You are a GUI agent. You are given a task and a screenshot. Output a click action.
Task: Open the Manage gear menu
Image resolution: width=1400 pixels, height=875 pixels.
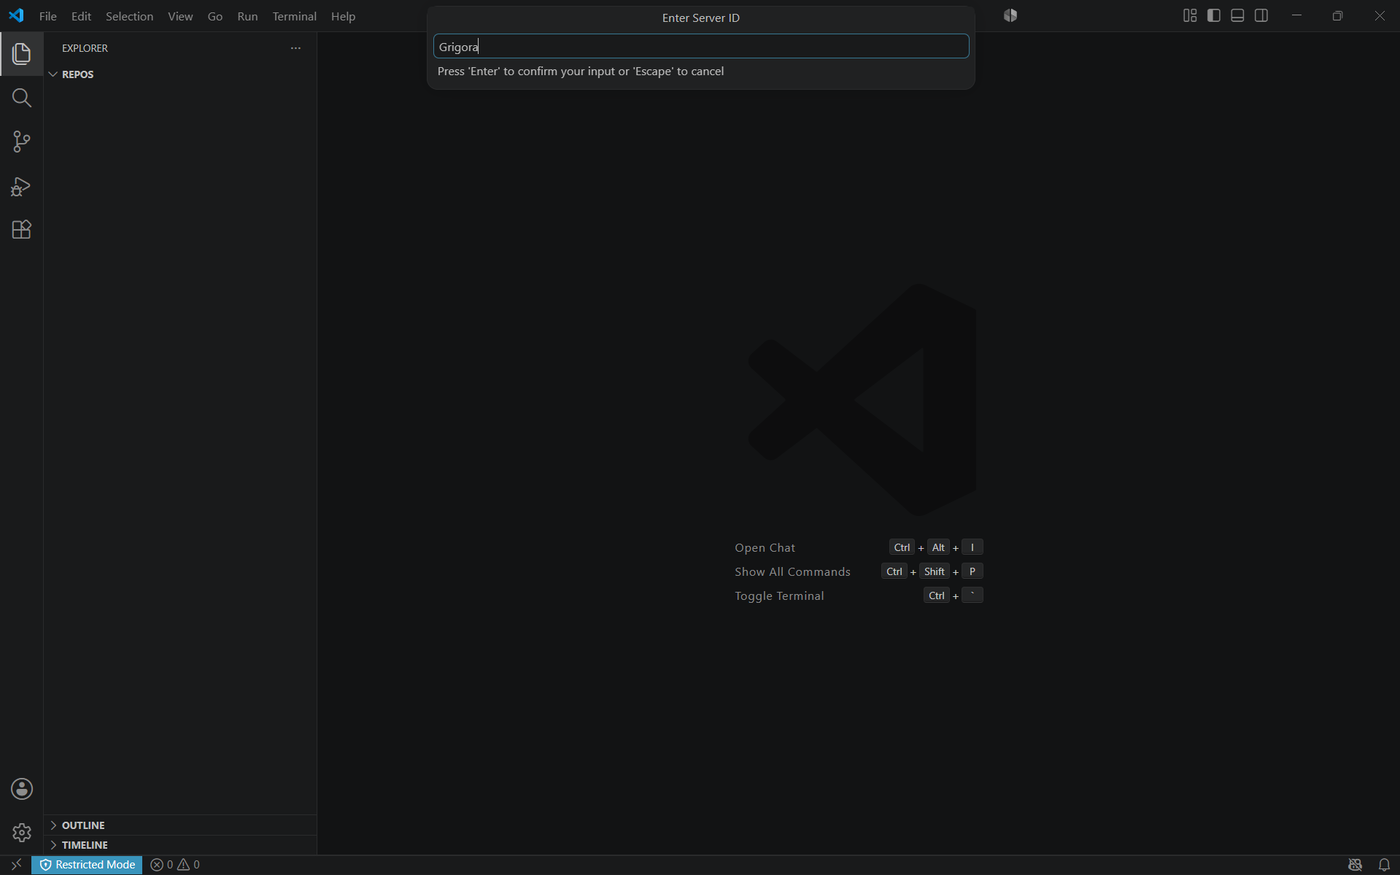tap(21, 833)
